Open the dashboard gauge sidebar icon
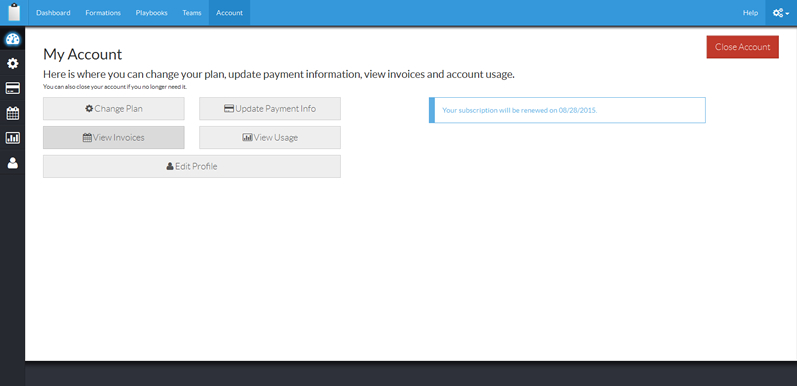Viewport: 797px width, 386px height. pyautogui.click(x=13, y=39)
